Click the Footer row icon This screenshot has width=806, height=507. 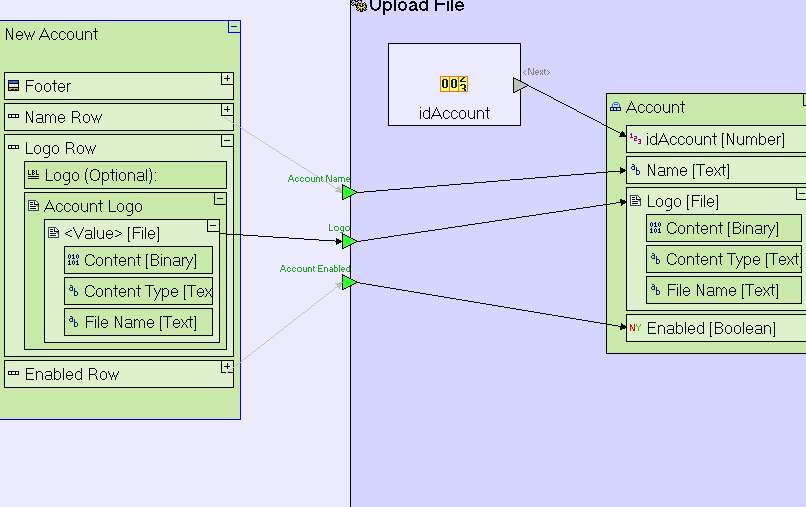[14, 87]
